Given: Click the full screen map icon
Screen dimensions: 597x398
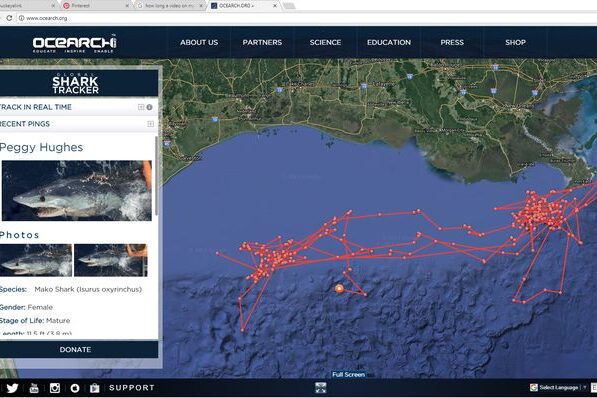Looking at the screenshot, I should (x=321, y=388).
